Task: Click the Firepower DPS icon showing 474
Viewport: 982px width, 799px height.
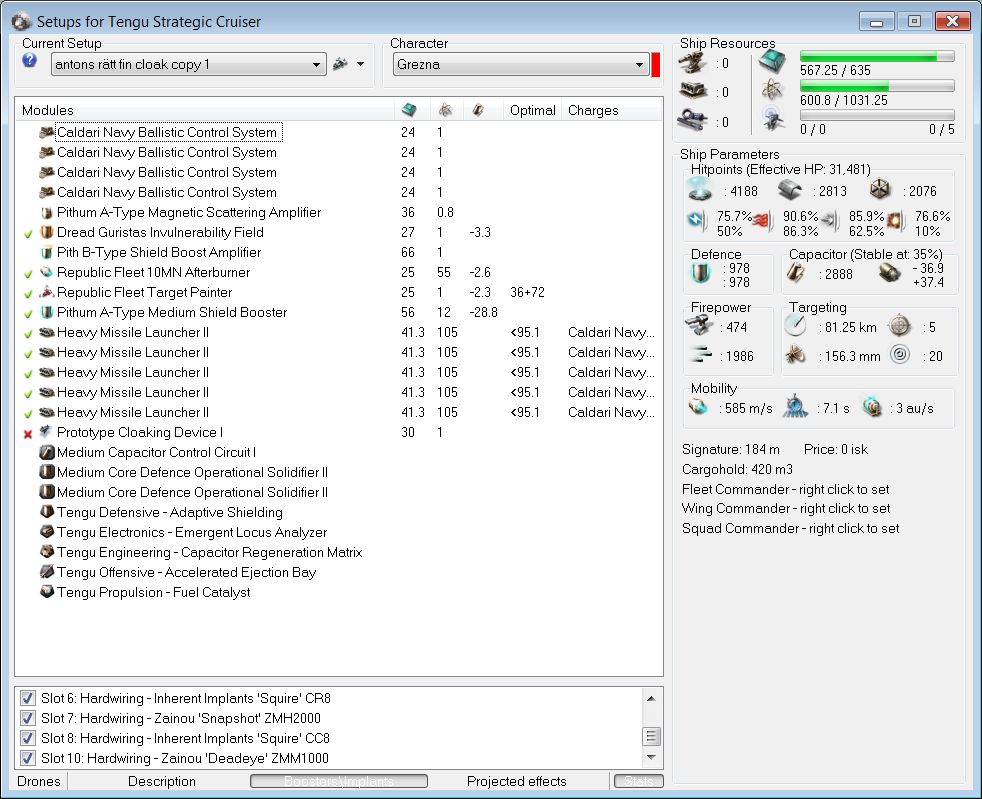Action: [700, 326]
